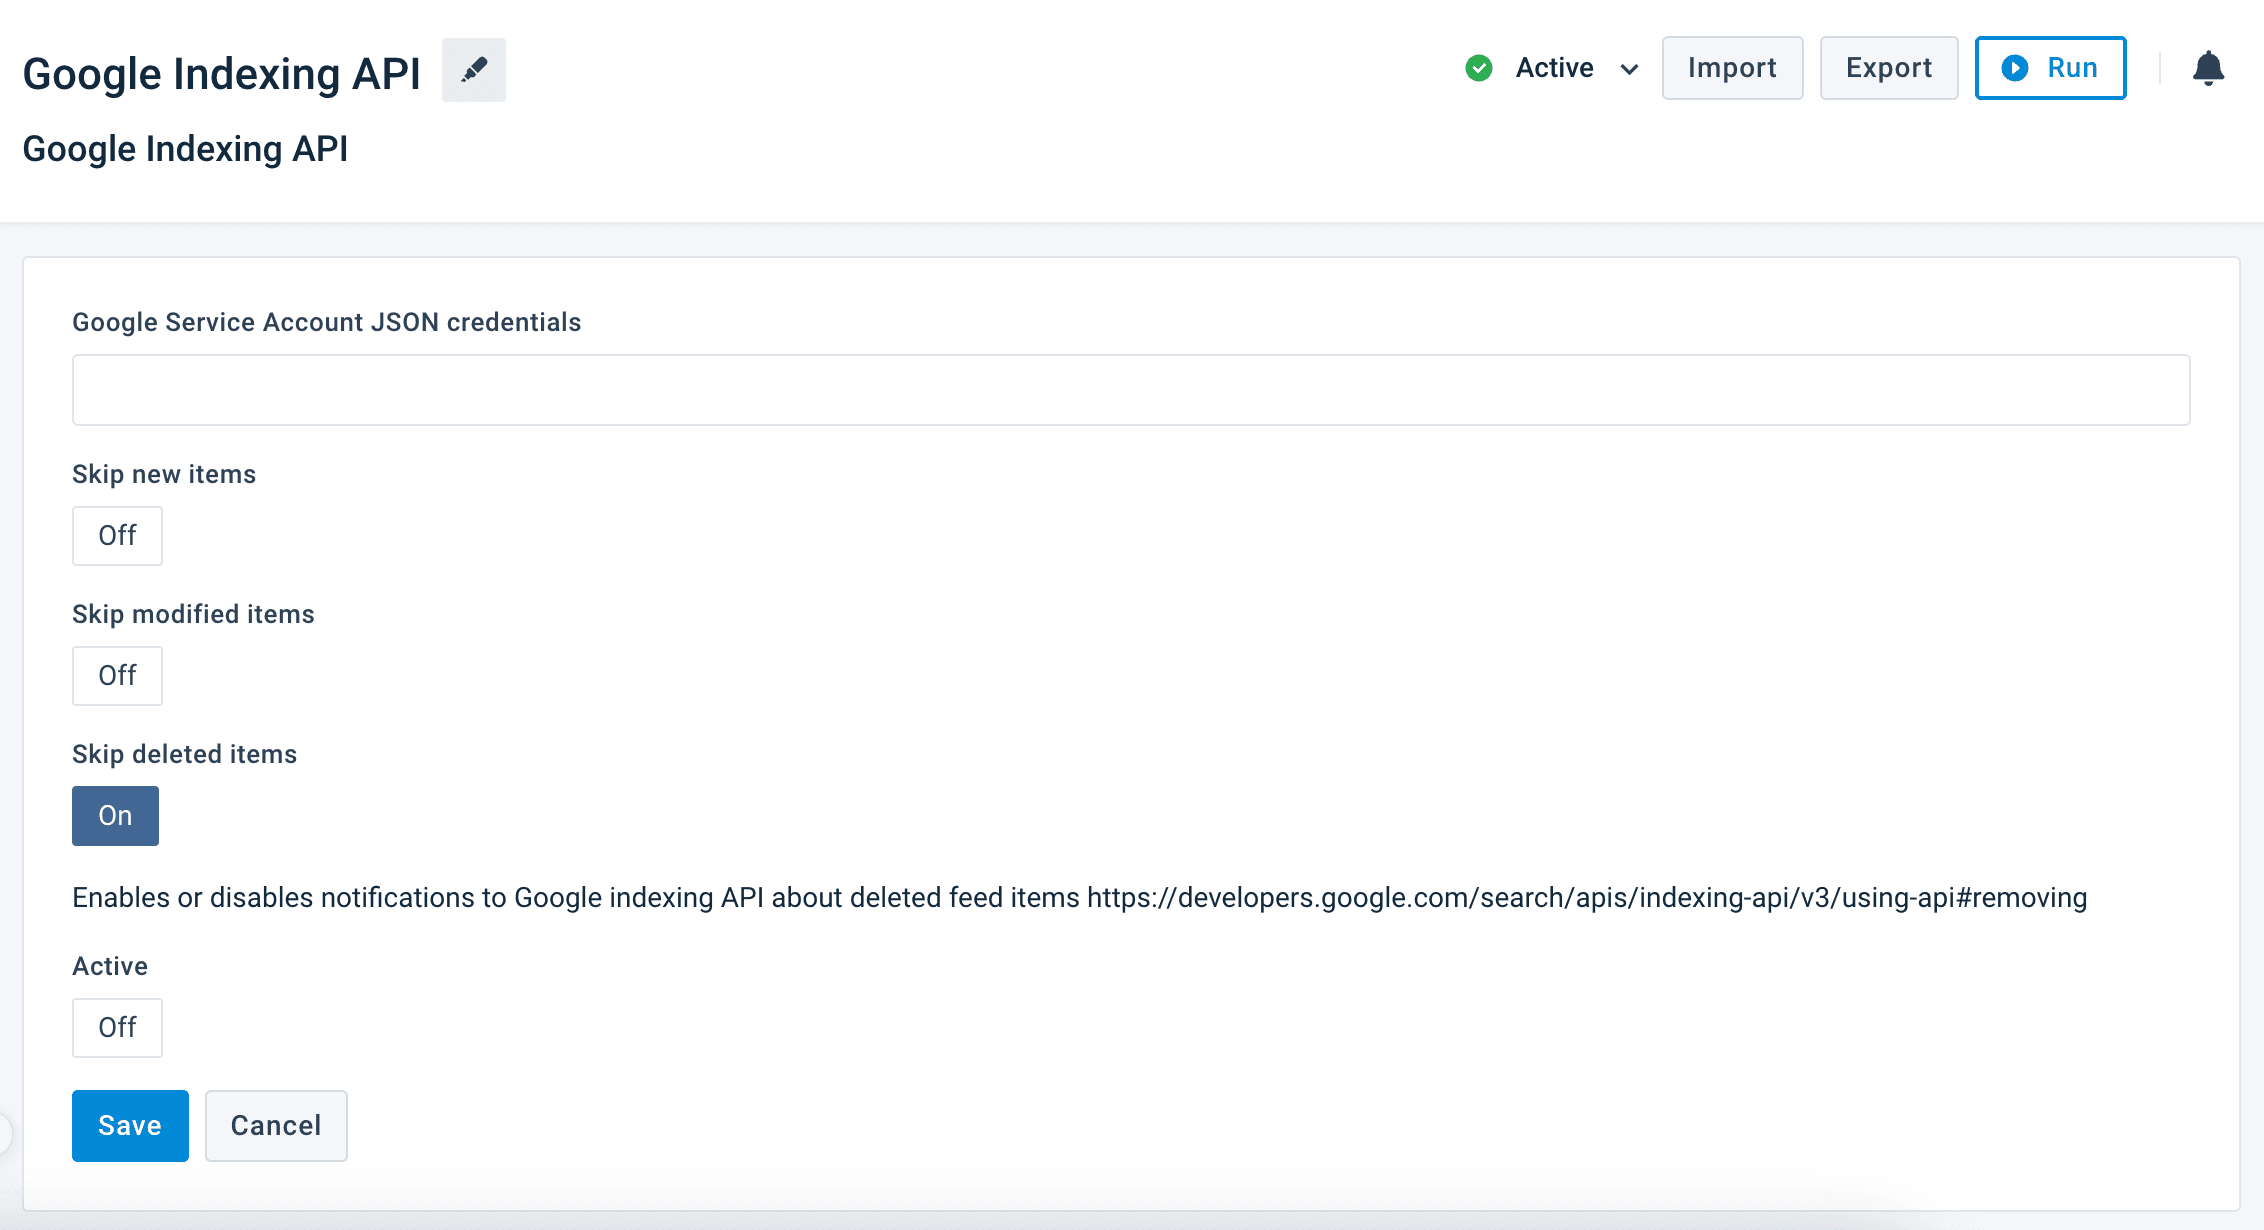
Task: Click the green check status icon
Action: pyautogui.click(x=1479, y=68)
